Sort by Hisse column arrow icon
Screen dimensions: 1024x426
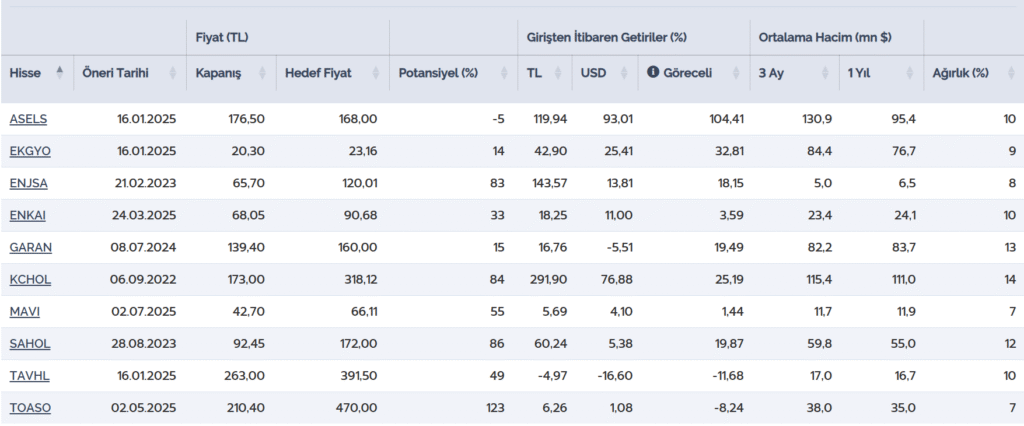[x=60, y=73]
